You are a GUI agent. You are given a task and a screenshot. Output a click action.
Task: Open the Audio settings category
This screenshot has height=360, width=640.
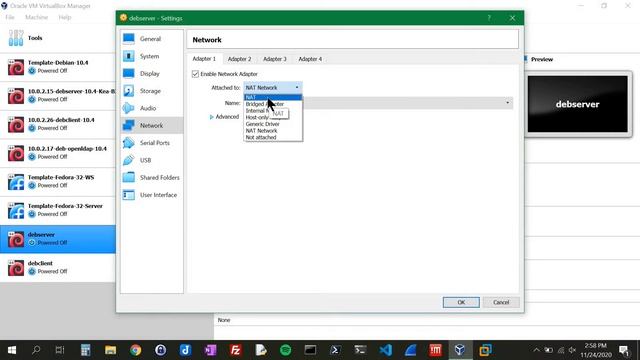coord(152,108)
